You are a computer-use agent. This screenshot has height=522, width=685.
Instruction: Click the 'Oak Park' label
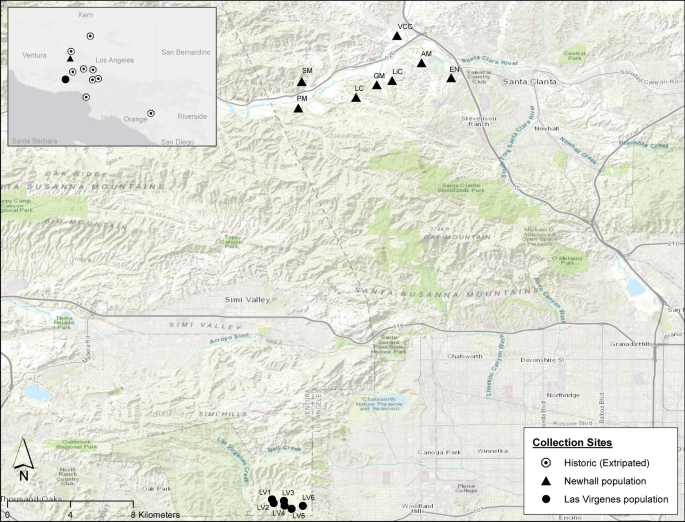[156, 489]
